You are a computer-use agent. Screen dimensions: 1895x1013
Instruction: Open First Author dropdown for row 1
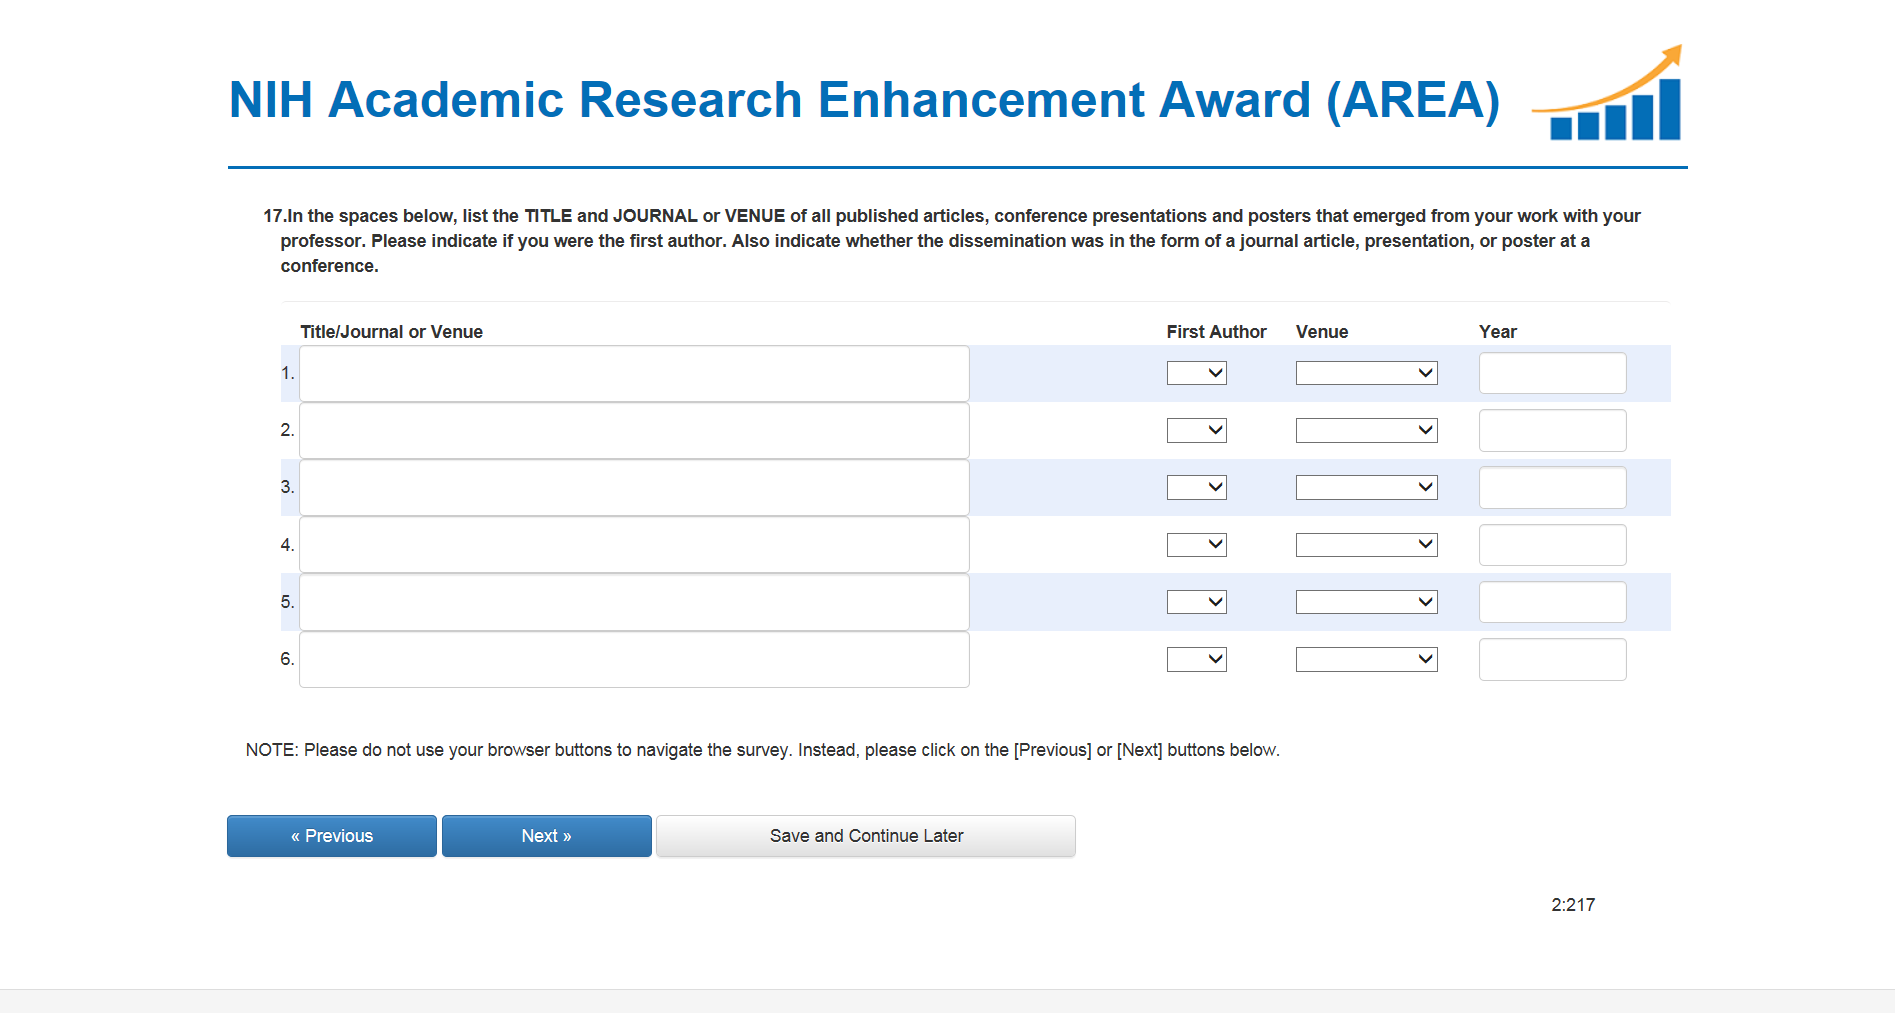[x=1196, y=373]
